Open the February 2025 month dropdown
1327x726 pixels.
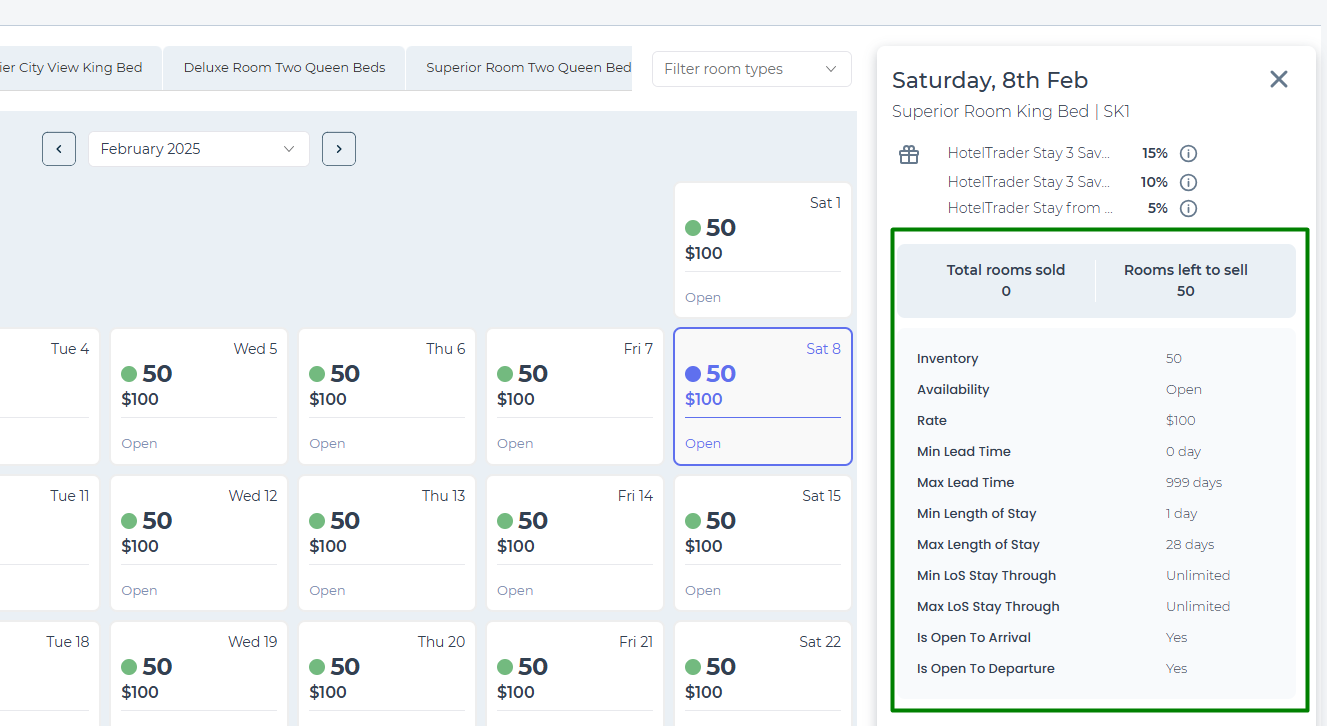point(199,149)
